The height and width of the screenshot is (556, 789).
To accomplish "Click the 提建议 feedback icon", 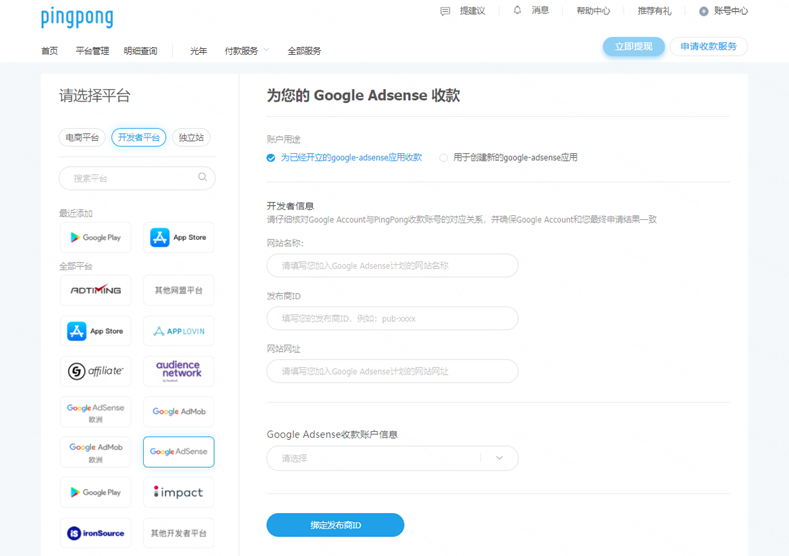I will point(445,11).
